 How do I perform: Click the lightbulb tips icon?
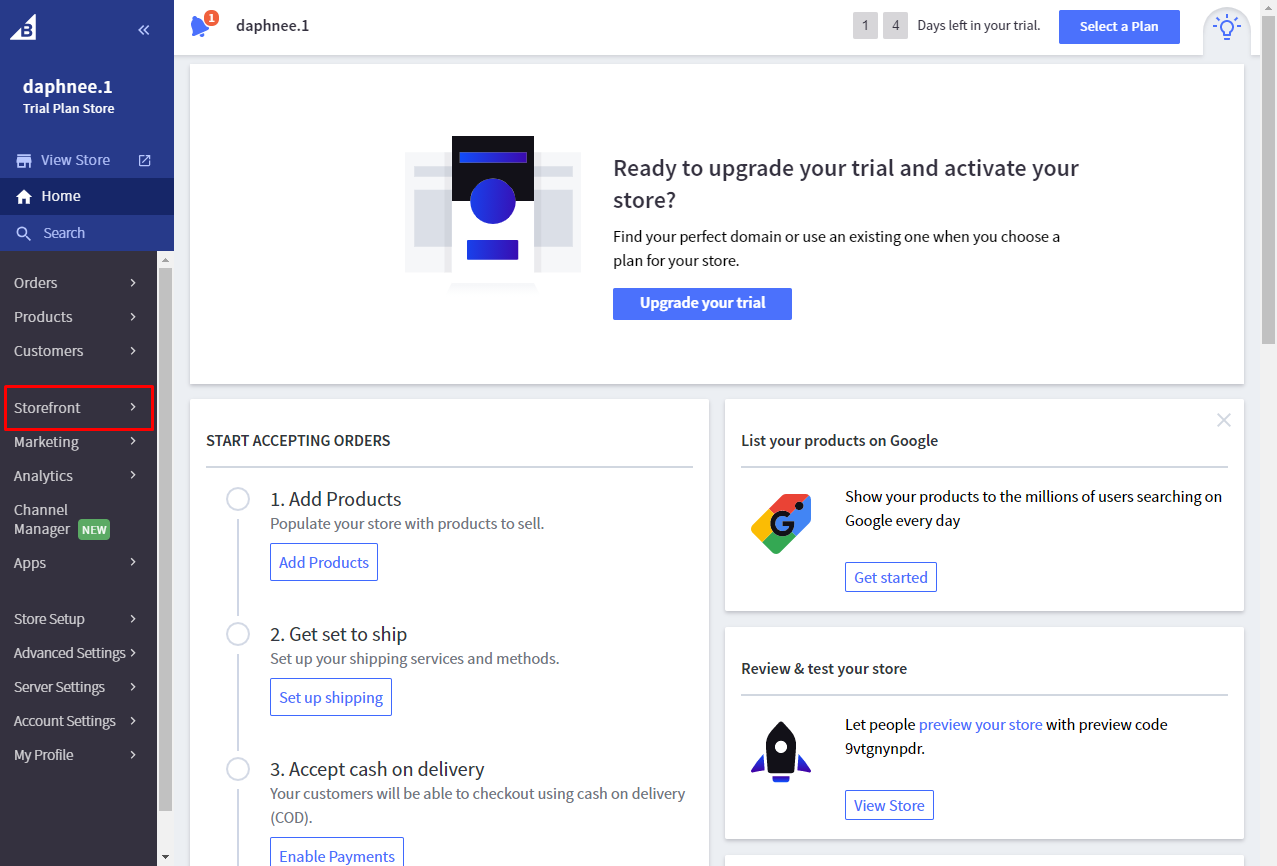(1227, 27)
